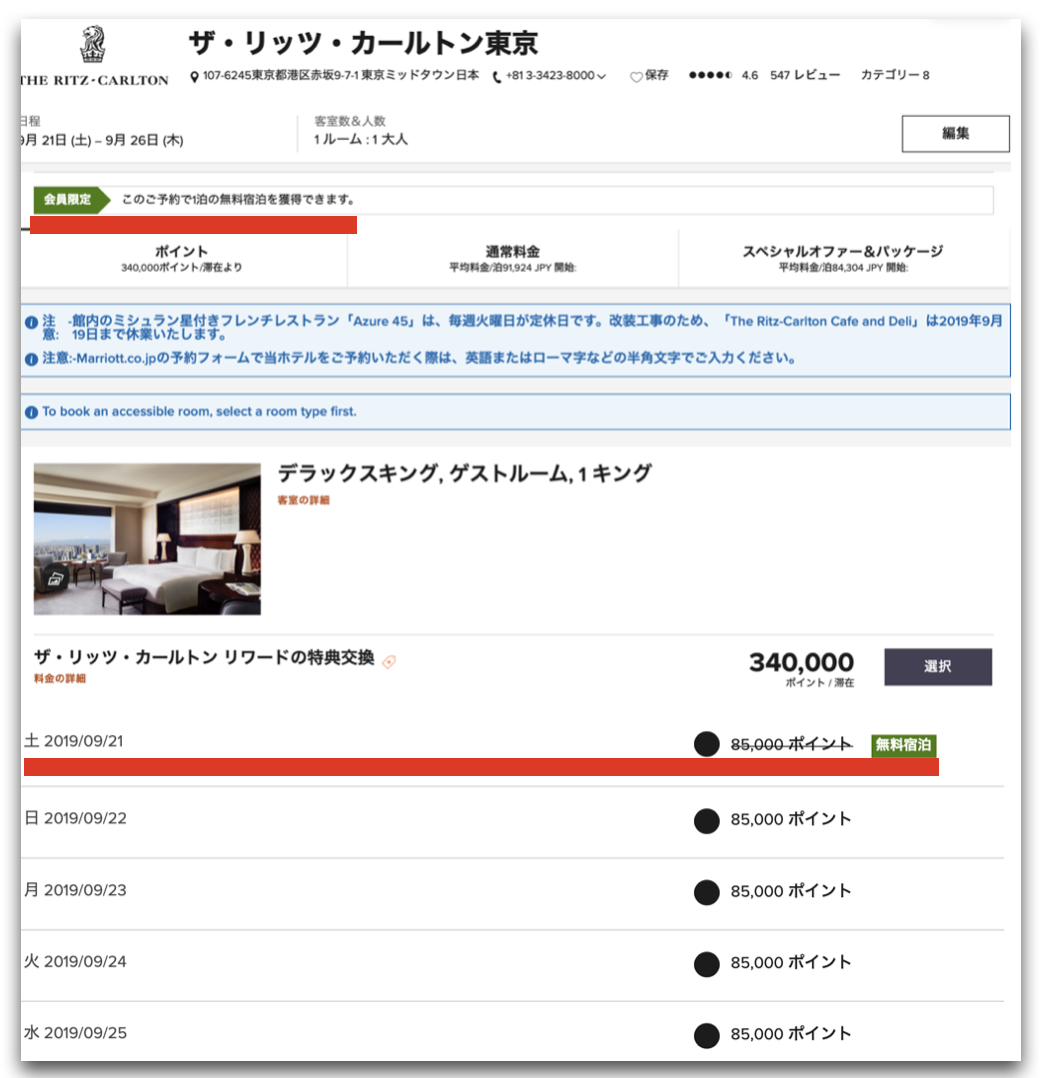Image resolution: width=1042 pixels, height=1078 pixels.
Task: Click the black dot for 2019/09/21
Action: 707,744
